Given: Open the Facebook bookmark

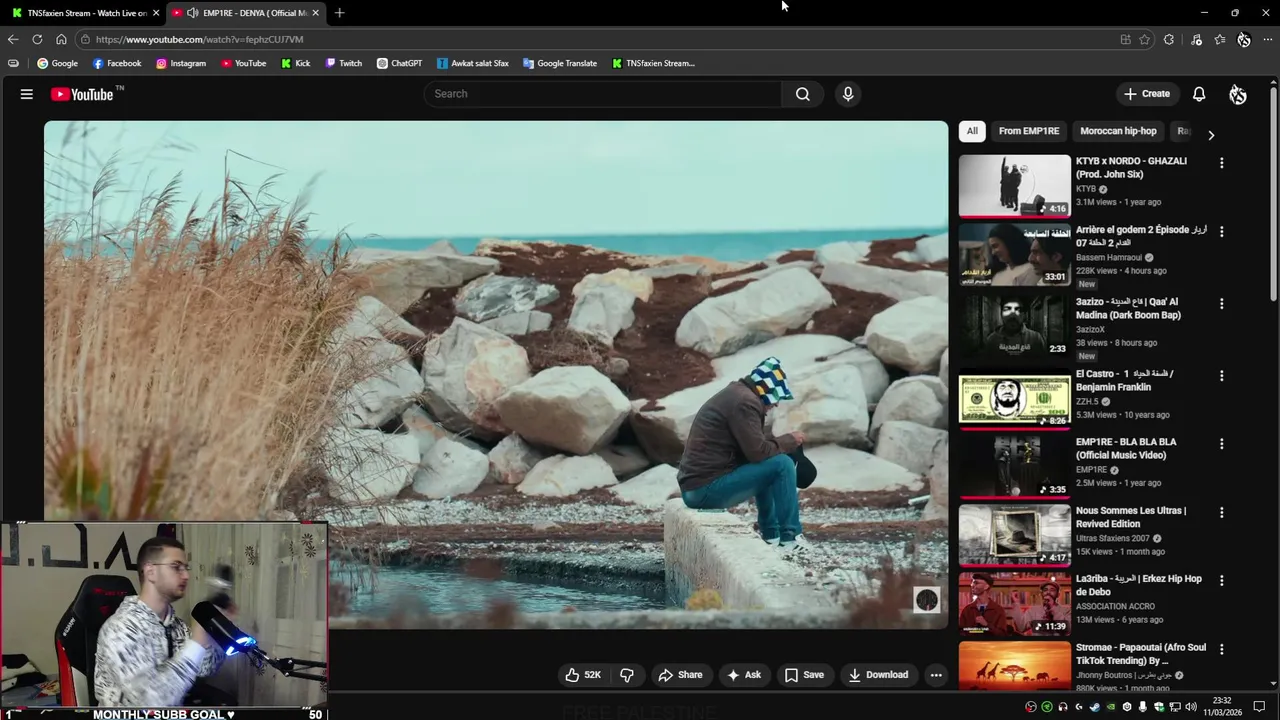Looking at the screenshot, I should point(117,63).
